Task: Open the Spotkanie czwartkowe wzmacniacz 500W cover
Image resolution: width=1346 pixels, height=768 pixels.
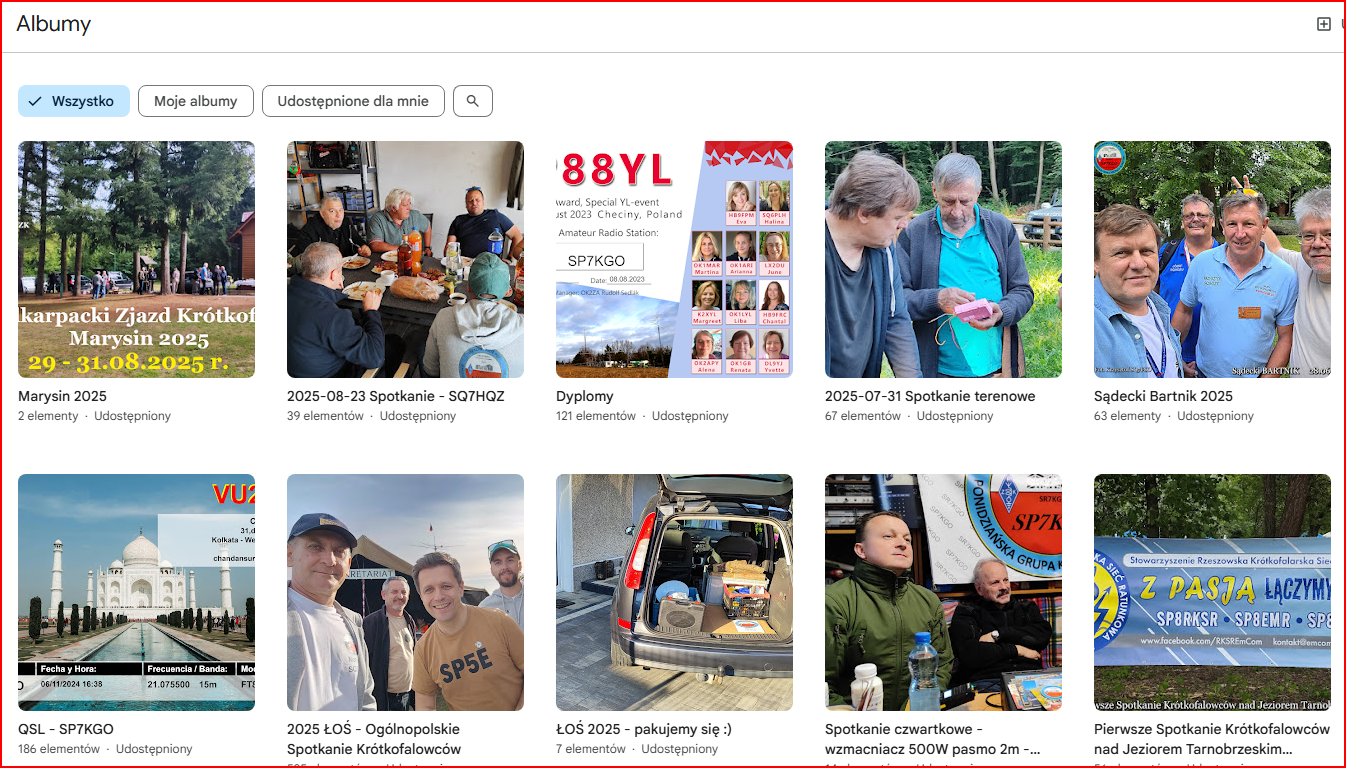Action: click(943, 592)
